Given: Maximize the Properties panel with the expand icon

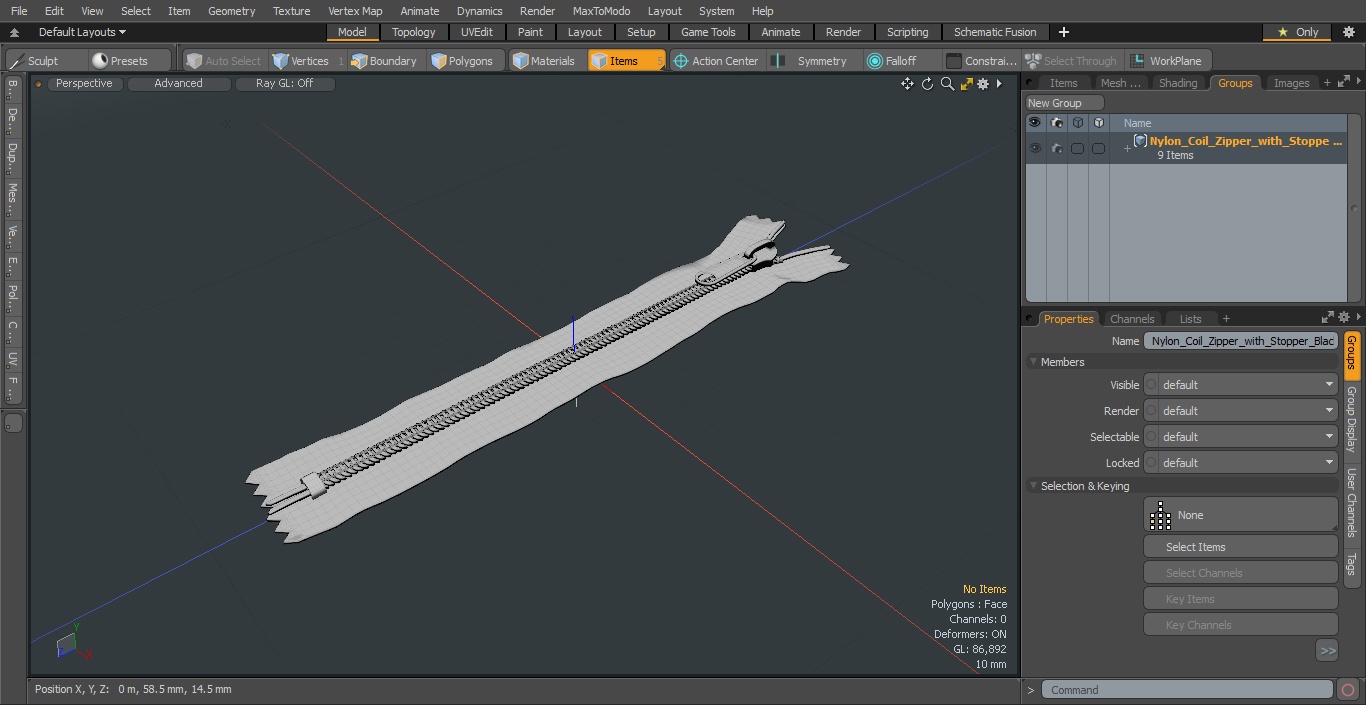Looking at the screenshot, I should [x=1328, y=318].
